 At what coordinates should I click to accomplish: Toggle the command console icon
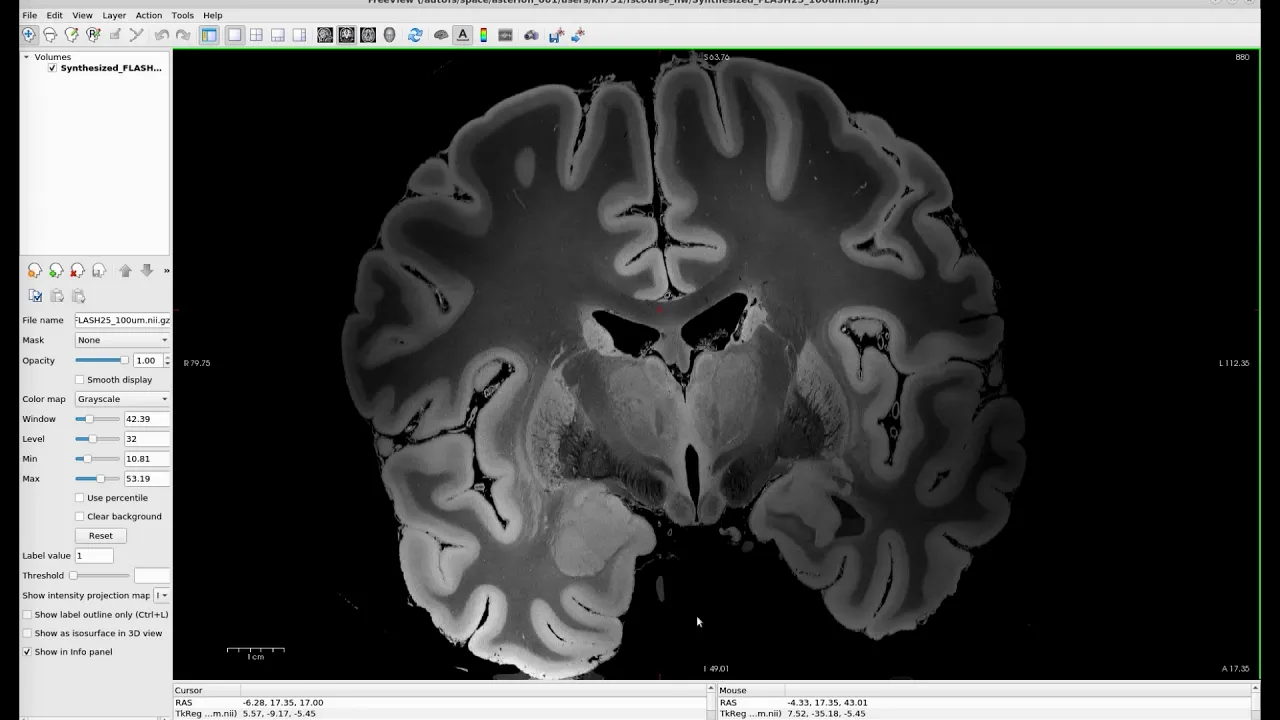pos(505,35)
